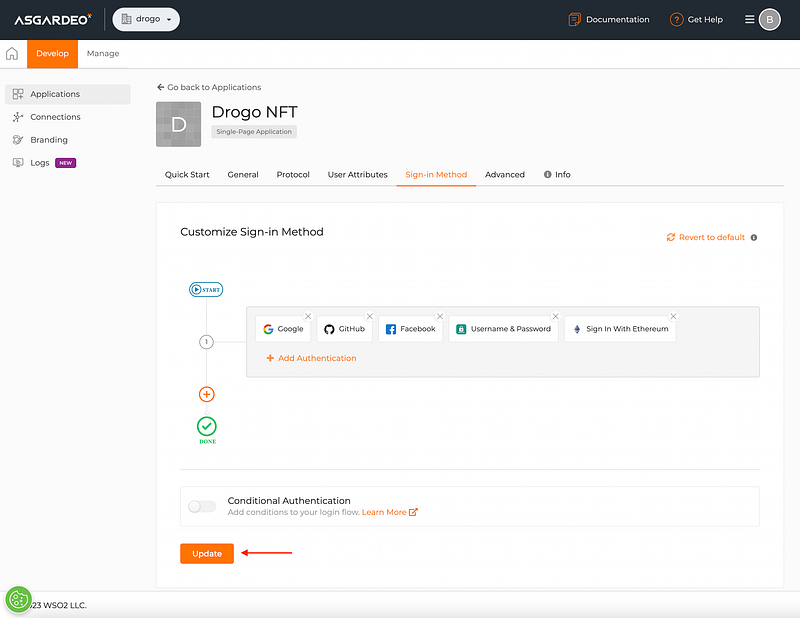Select the GitHub authenticator

pos(344,329)
